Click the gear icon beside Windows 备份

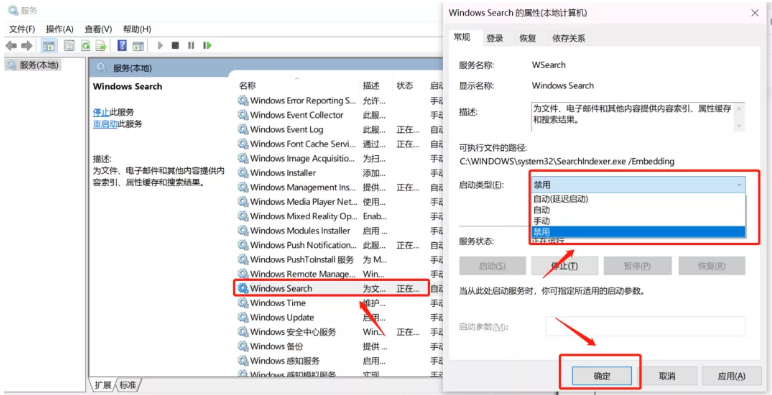tap(243, 346)
